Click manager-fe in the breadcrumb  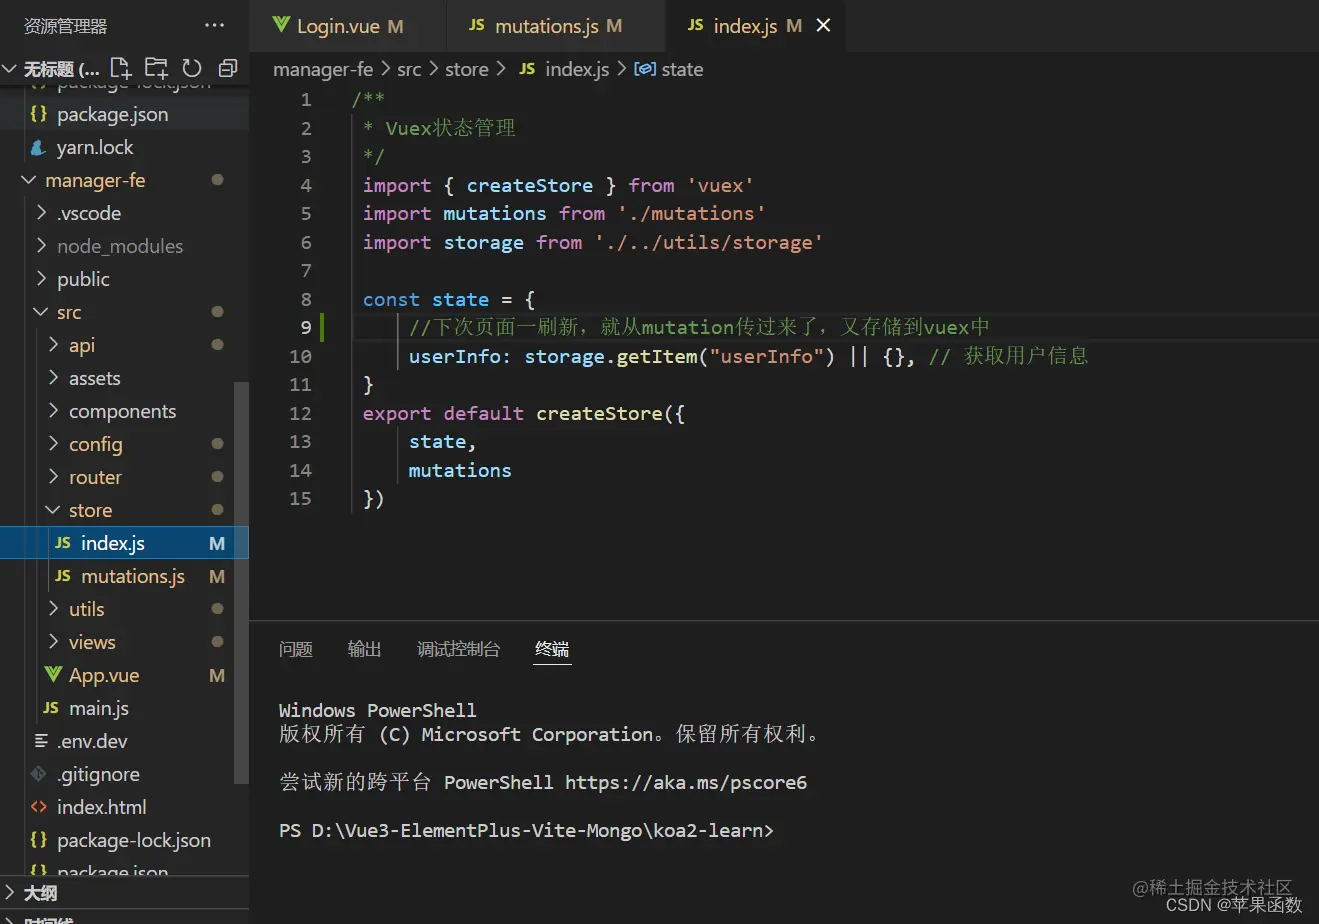(x=323, y=69)
